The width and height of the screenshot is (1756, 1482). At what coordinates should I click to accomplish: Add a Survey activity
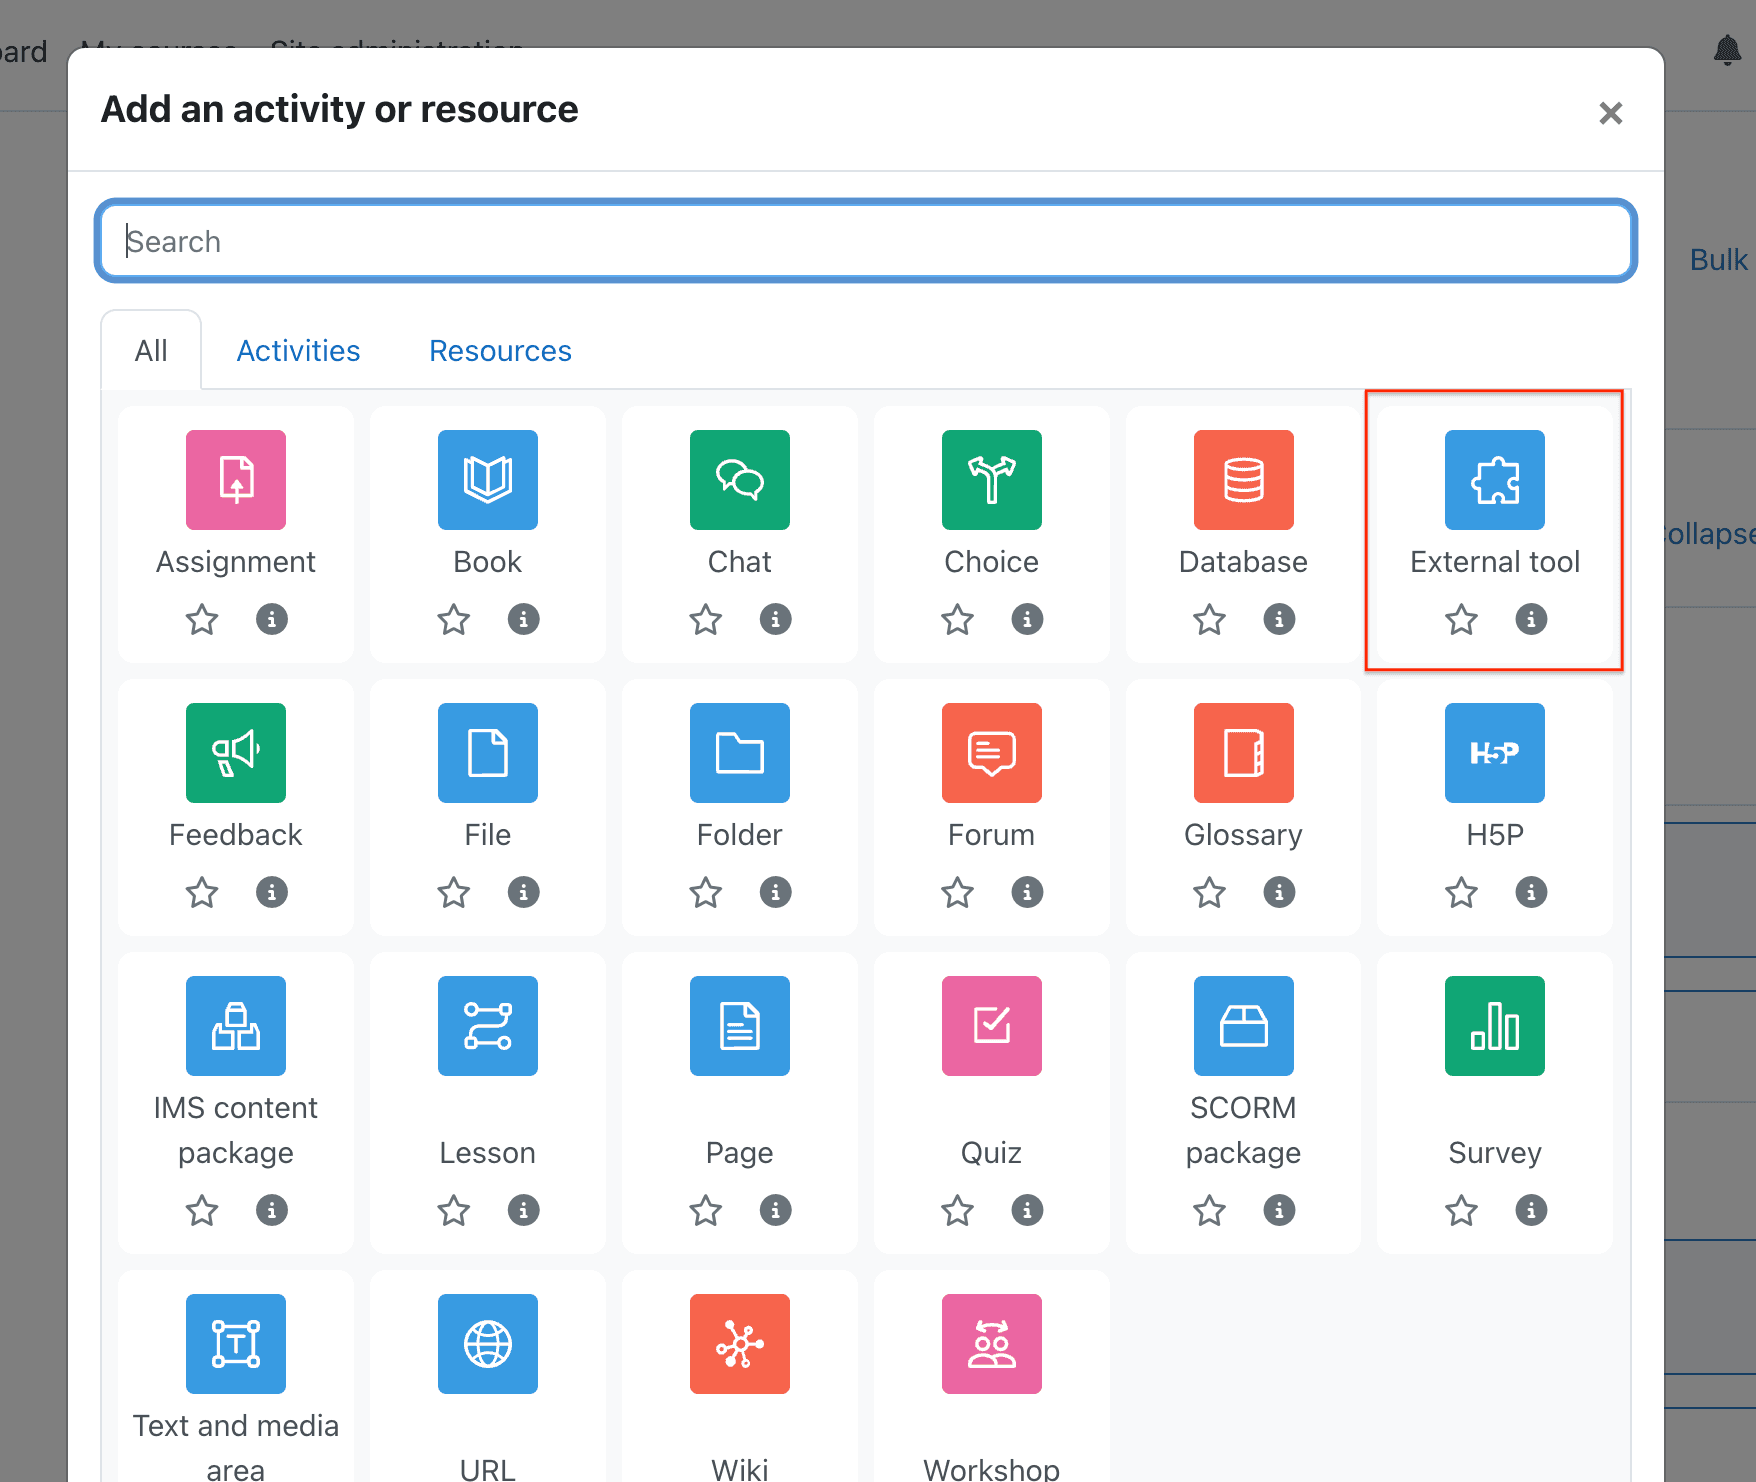1495,1026
